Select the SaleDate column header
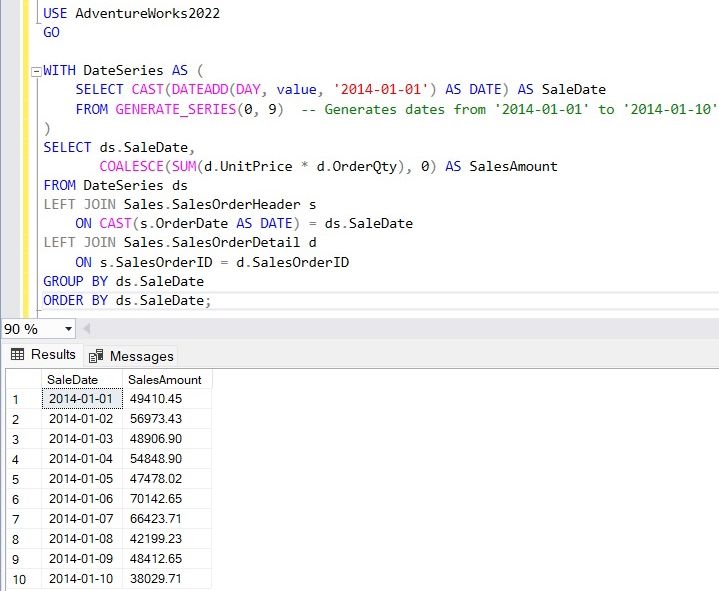Screen dimensions: 719x591 82,380
